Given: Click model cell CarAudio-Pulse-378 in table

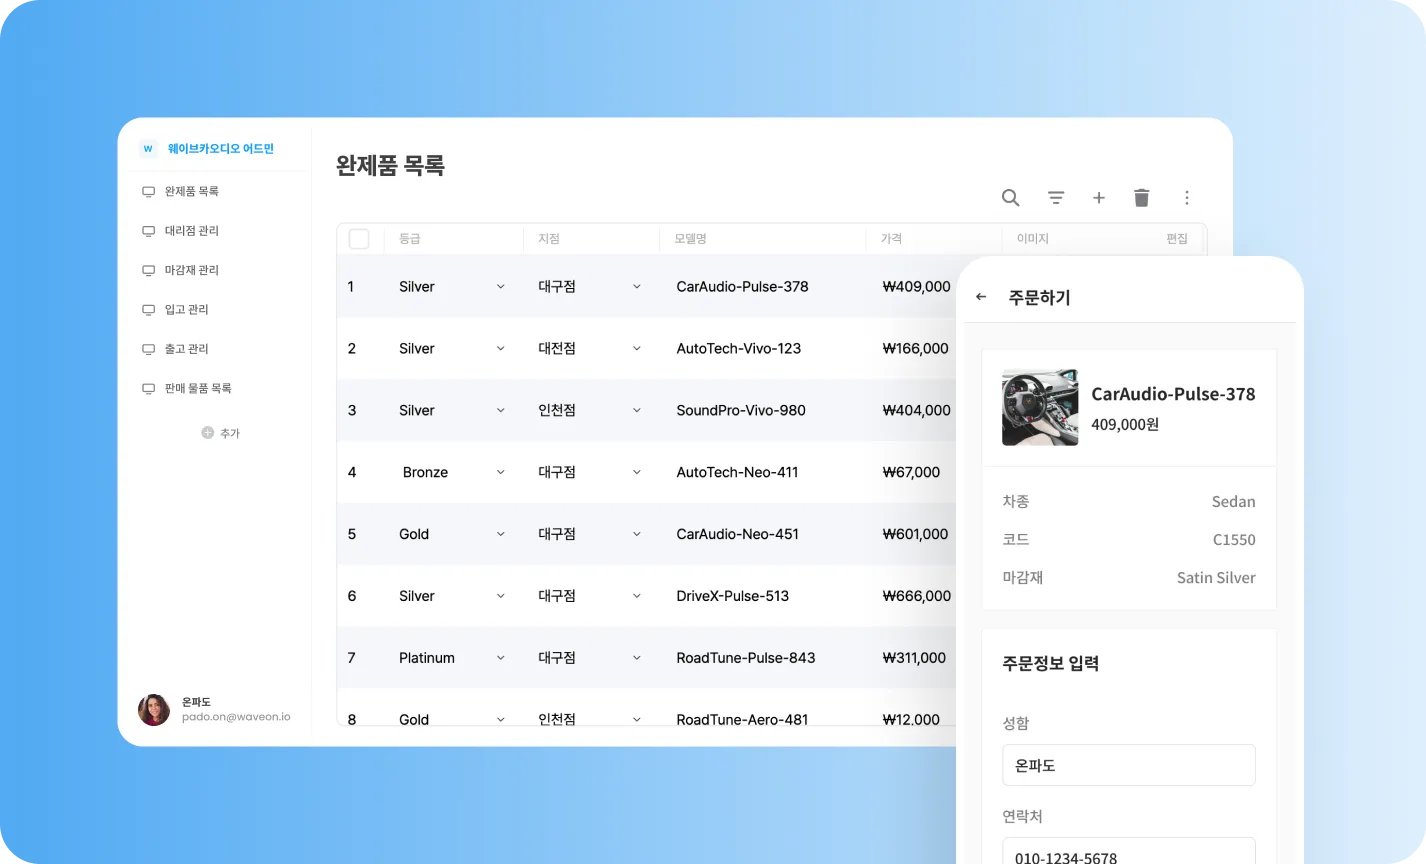Looking at the screenshot, I should 742,287.
